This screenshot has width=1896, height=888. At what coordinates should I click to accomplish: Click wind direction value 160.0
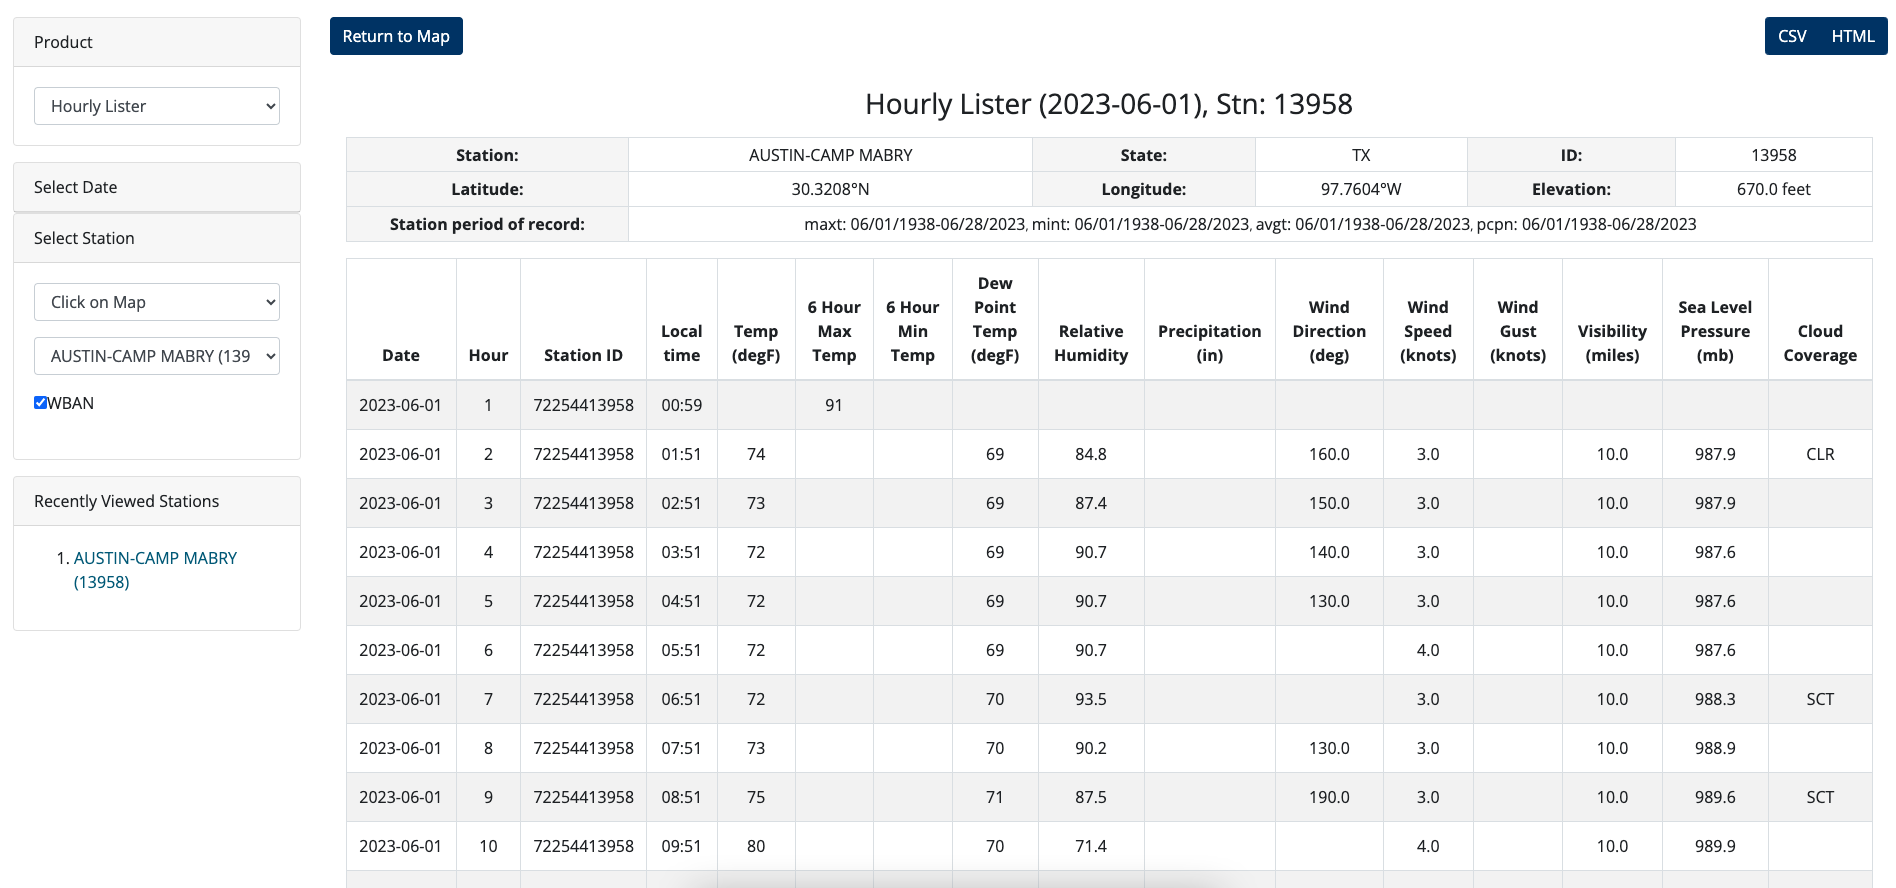[1329, 454]
